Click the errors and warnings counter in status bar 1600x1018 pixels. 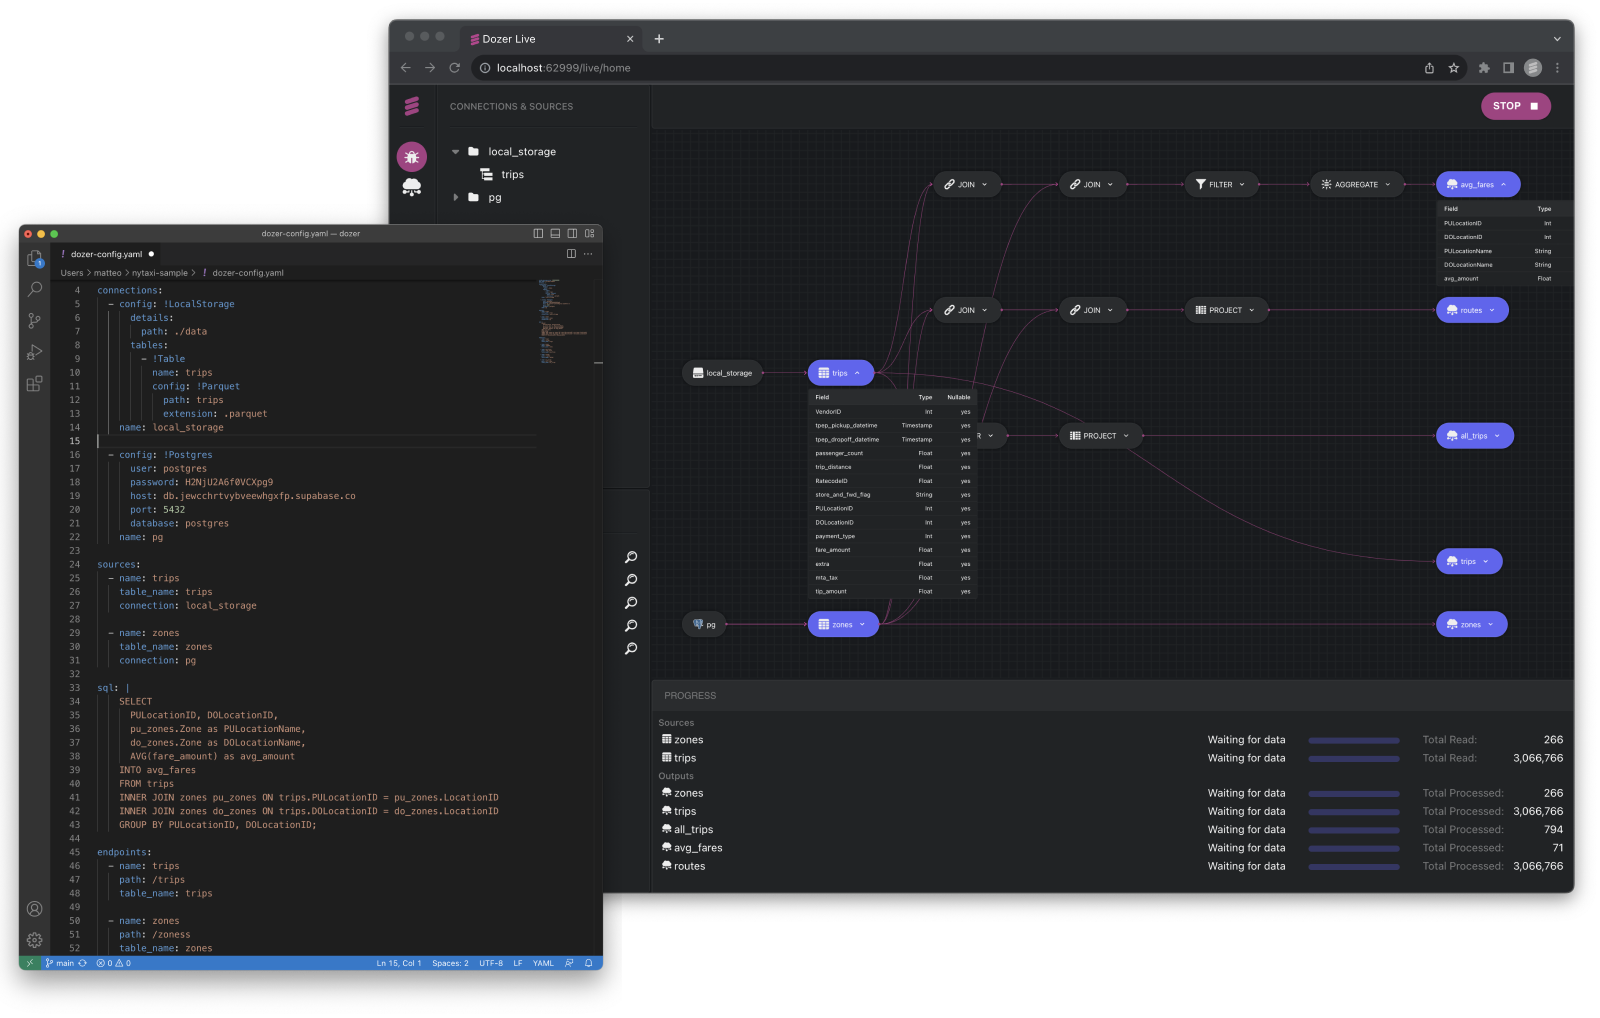[x=113, y=963]
